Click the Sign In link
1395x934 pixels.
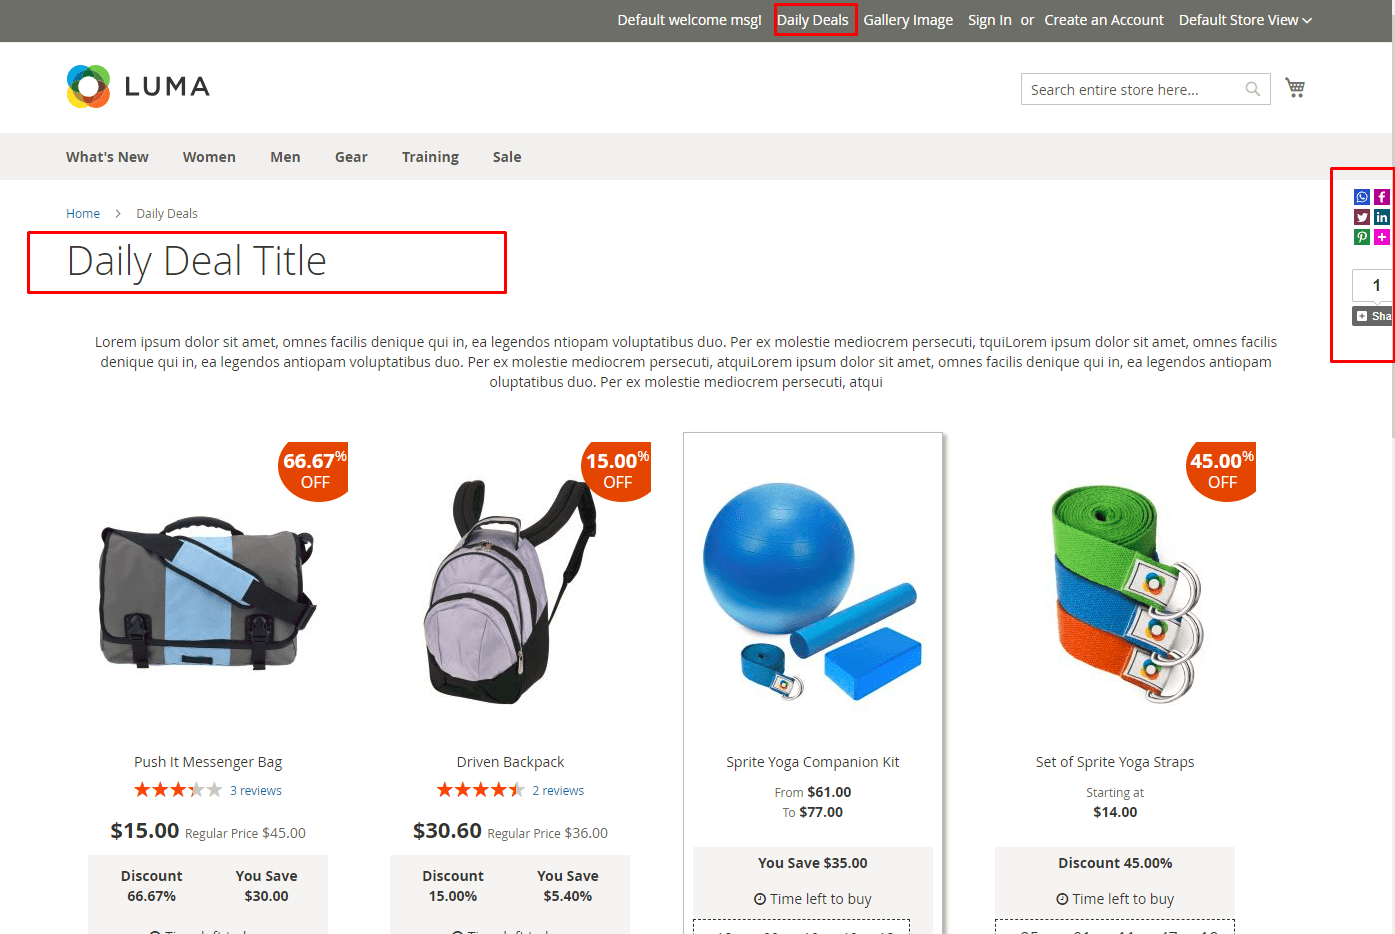coord(989,20)
